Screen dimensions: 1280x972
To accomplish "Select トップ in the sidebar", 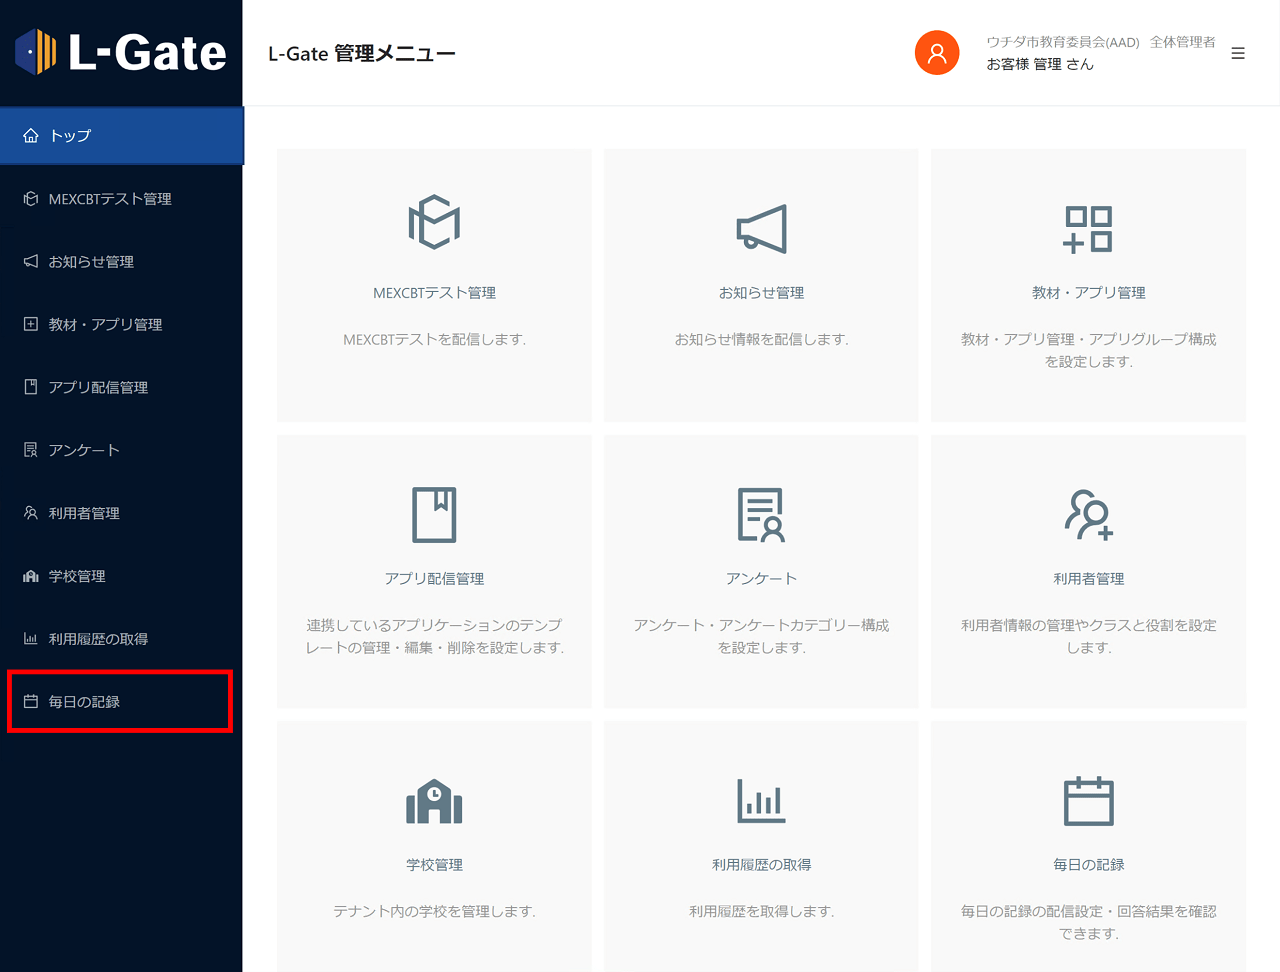I will pos(121,135).
